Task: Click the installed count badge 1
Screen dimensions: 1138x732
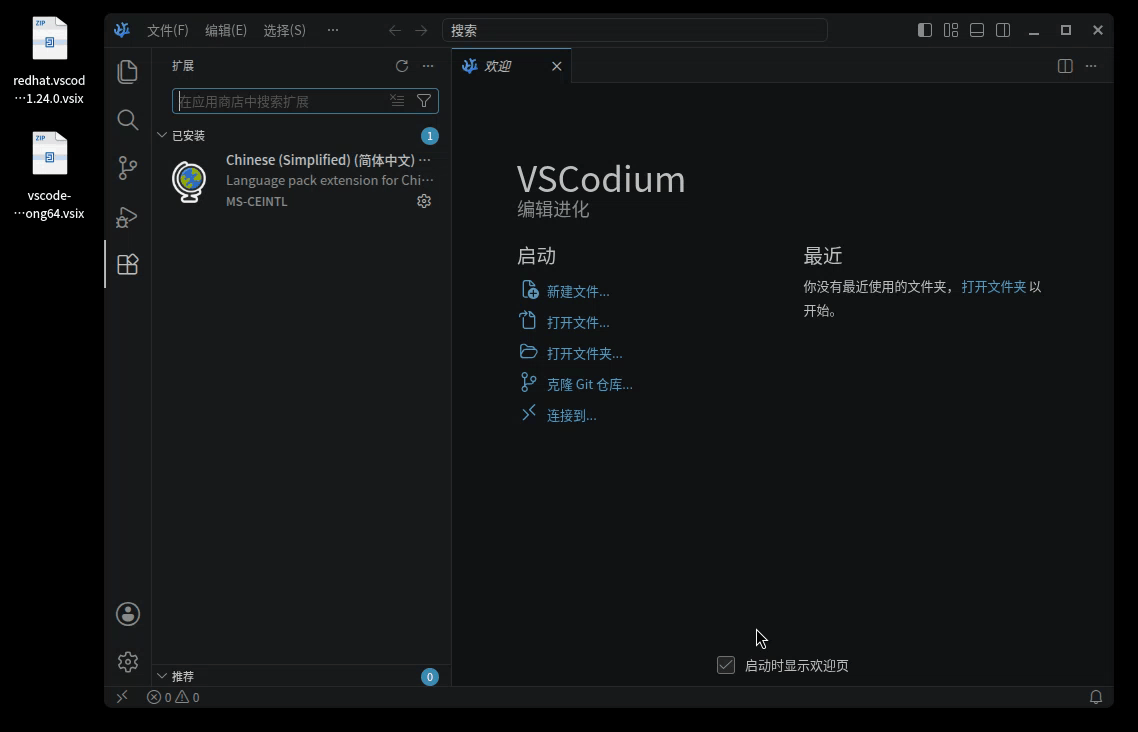Action: (430, 136)
